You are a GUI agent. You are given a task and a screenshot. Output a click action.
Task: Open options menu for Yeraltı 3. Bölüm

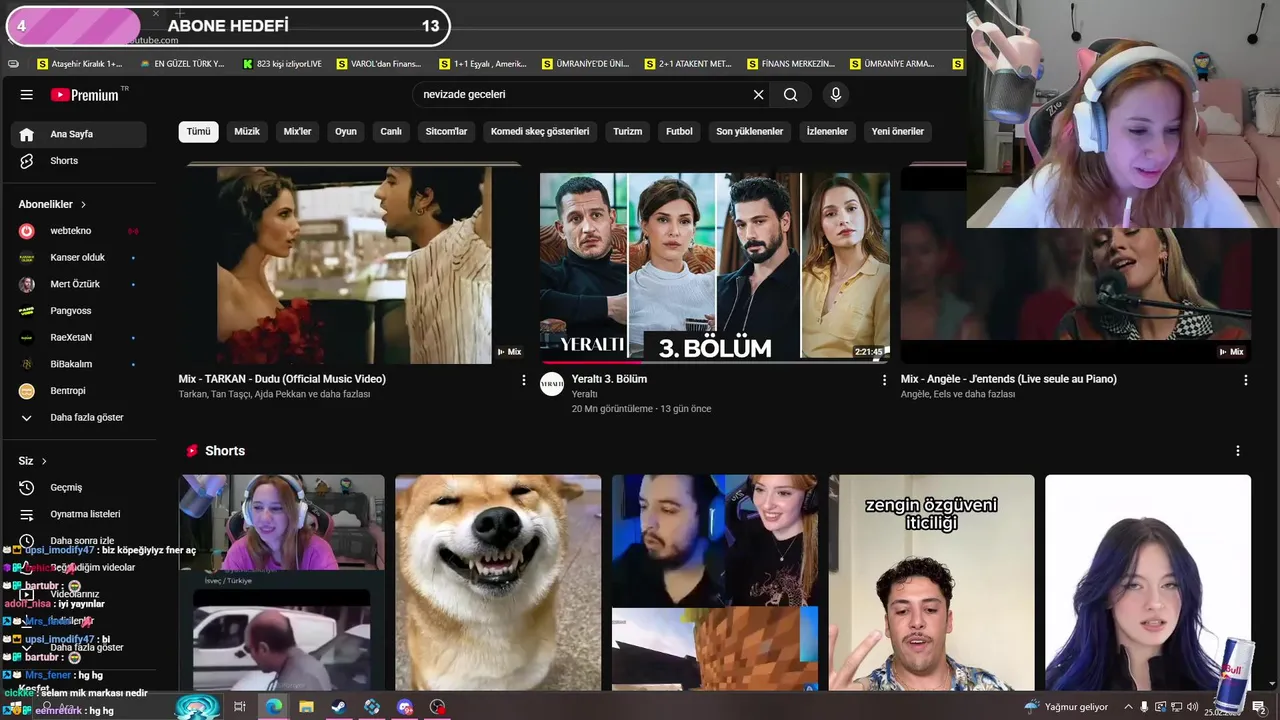pos(884,380)
